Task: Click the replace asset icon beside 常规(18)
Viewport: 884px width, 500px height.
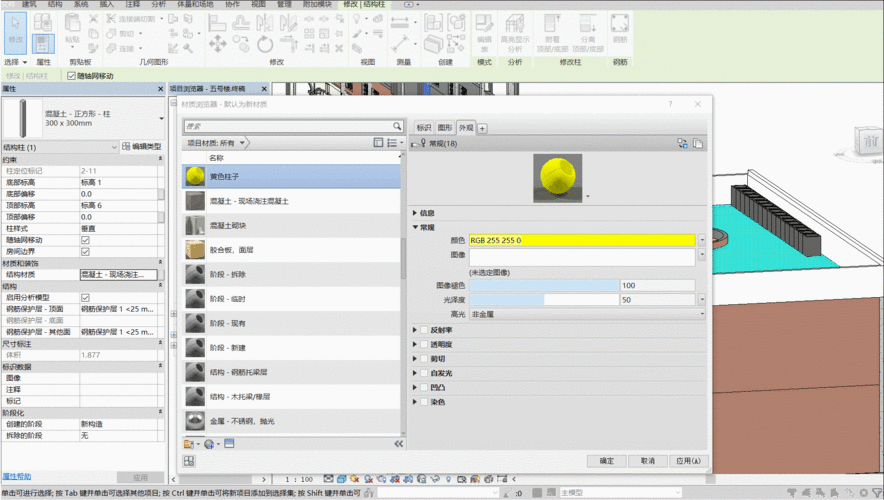Action: [x=681, y=144]
